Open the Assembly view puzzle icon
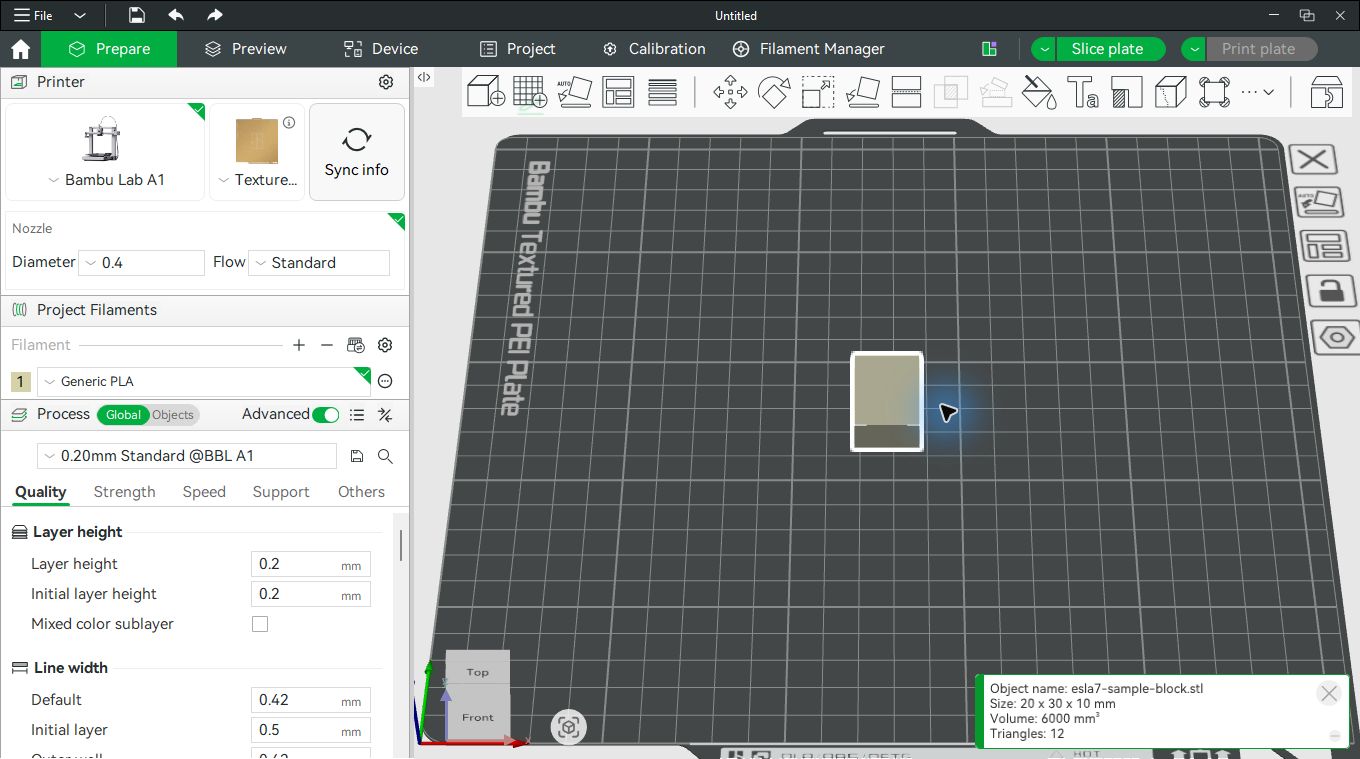 (x=1327, y=92)
